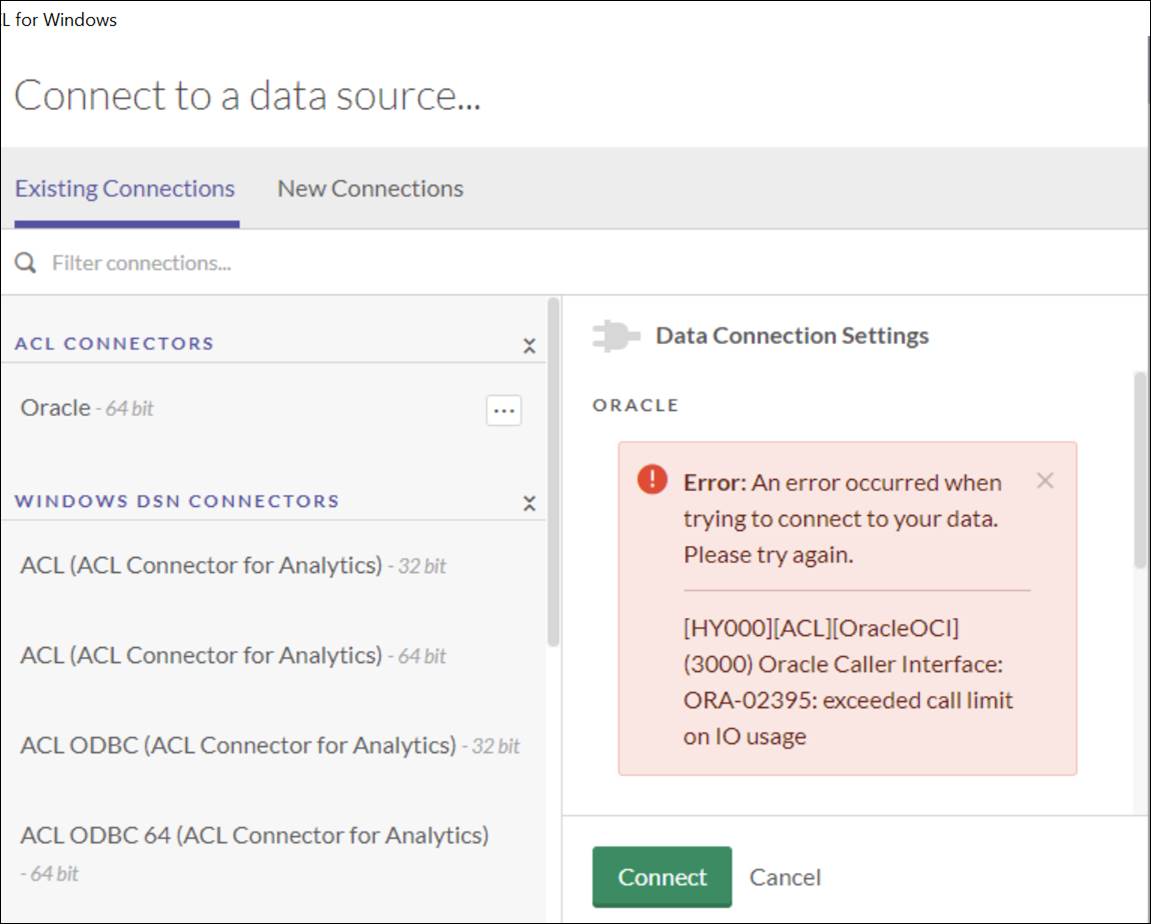
Task: Click the red error alert icon
Action: [x=649, y=479]
